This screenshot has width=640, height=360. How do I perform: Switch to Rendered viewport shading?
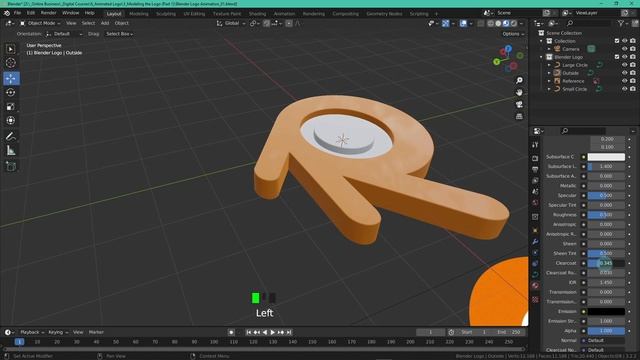[x=514, y=24]
